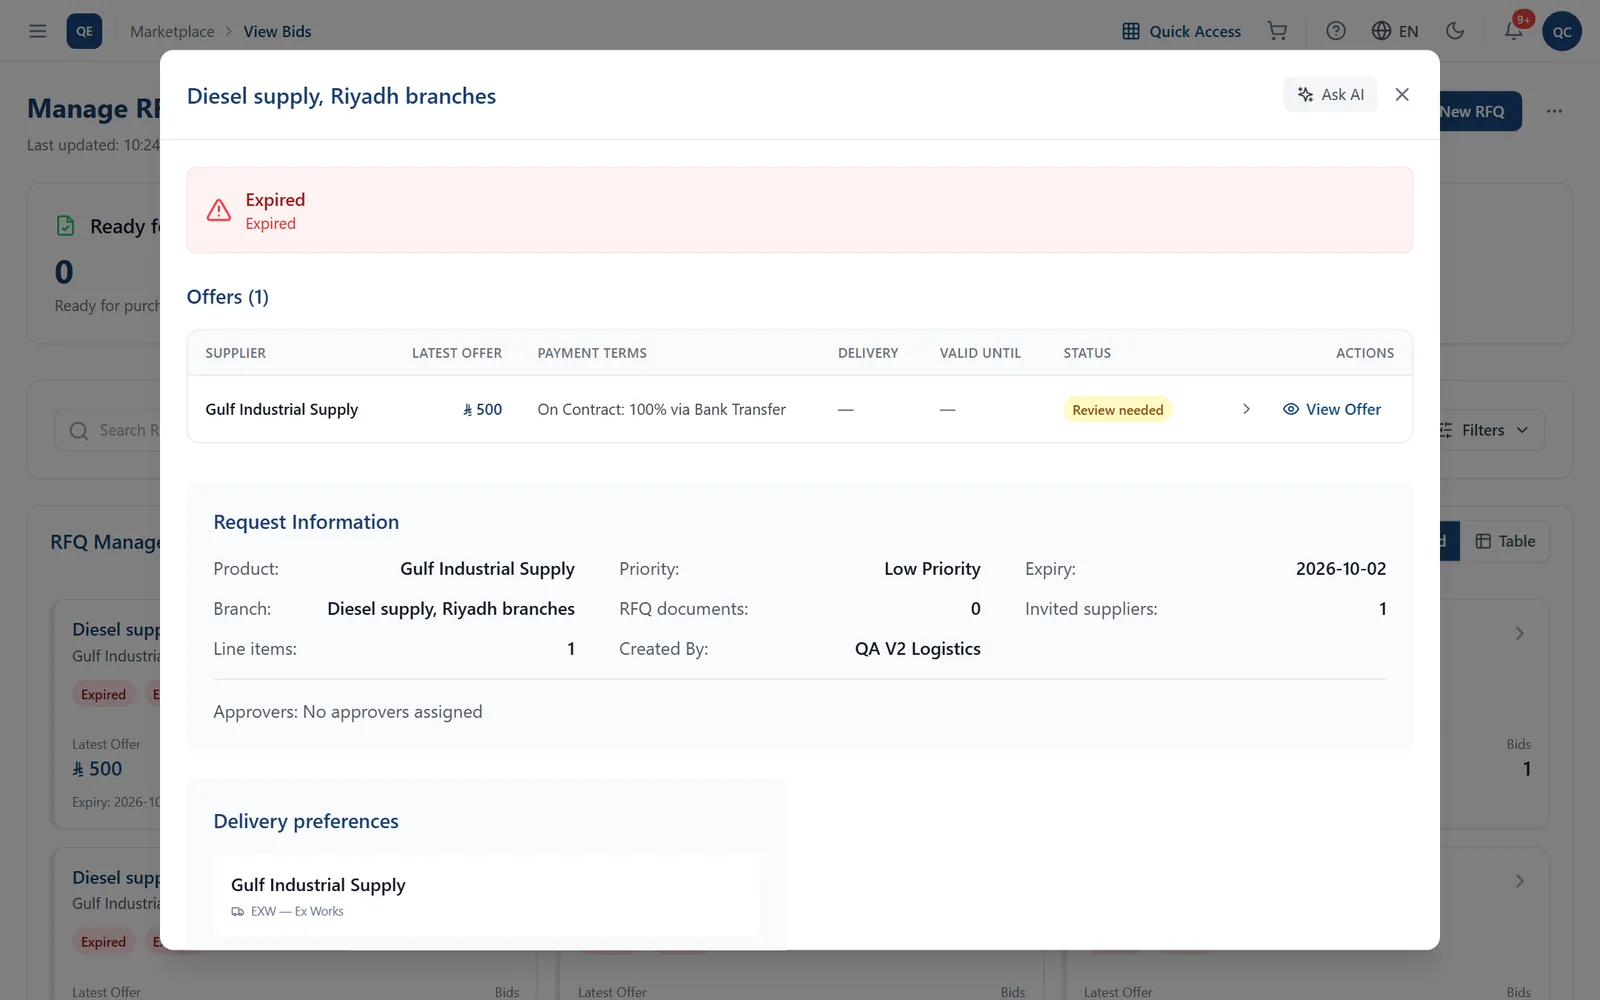Open the three-dot more options menu
Screen dimensions: 1600x1000
pos(1554,111)
